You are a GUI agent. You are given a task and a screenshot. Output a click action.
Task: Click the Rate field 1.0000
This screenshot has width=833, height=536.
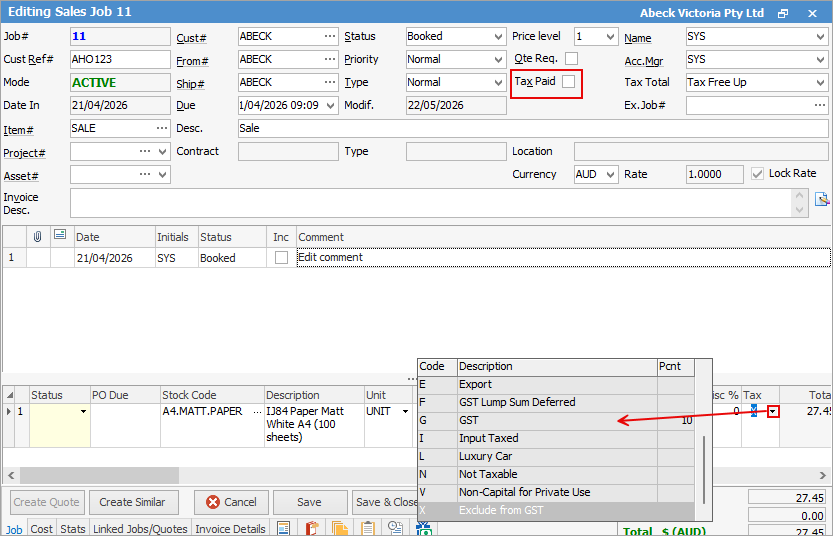click(715, 174)
